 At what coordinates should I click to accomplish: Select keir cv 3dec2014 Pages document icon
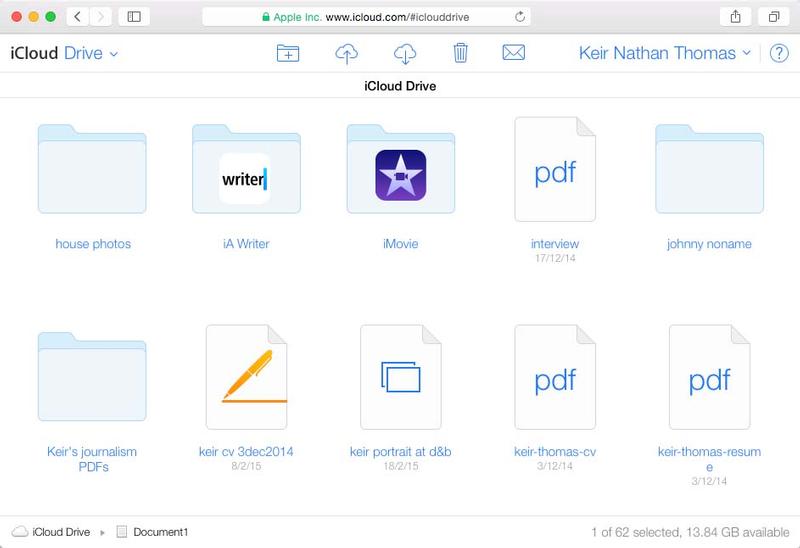tap(246, 377)
